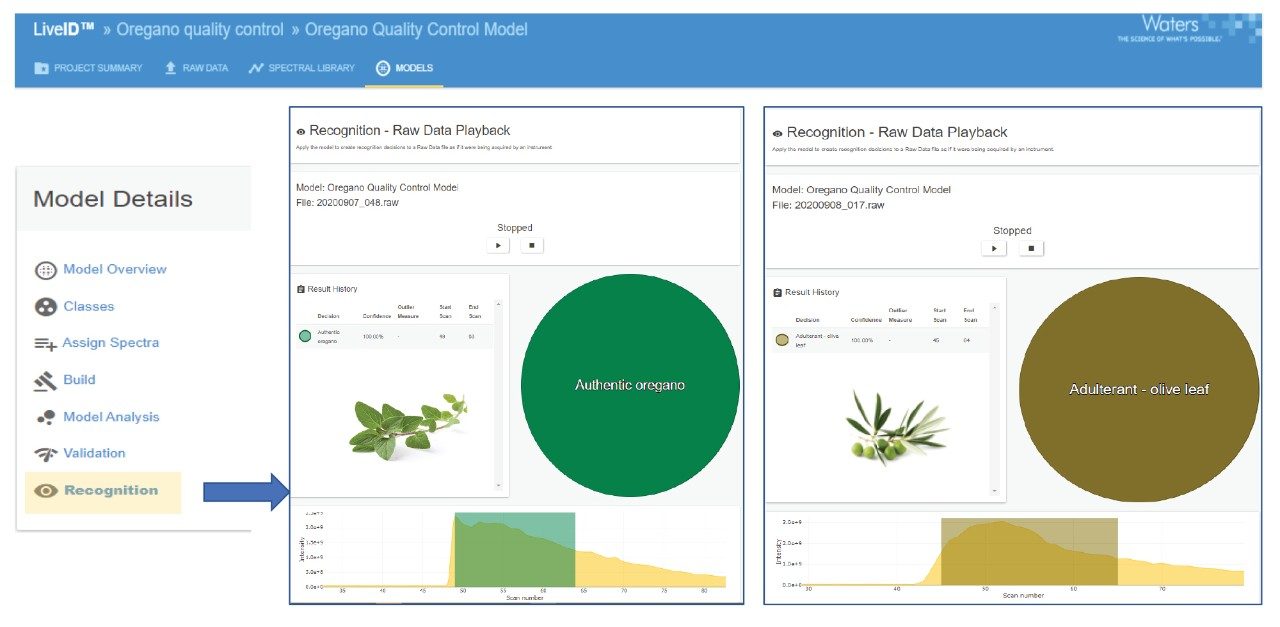Click the large Authentic oregano circle

[630, 385]
